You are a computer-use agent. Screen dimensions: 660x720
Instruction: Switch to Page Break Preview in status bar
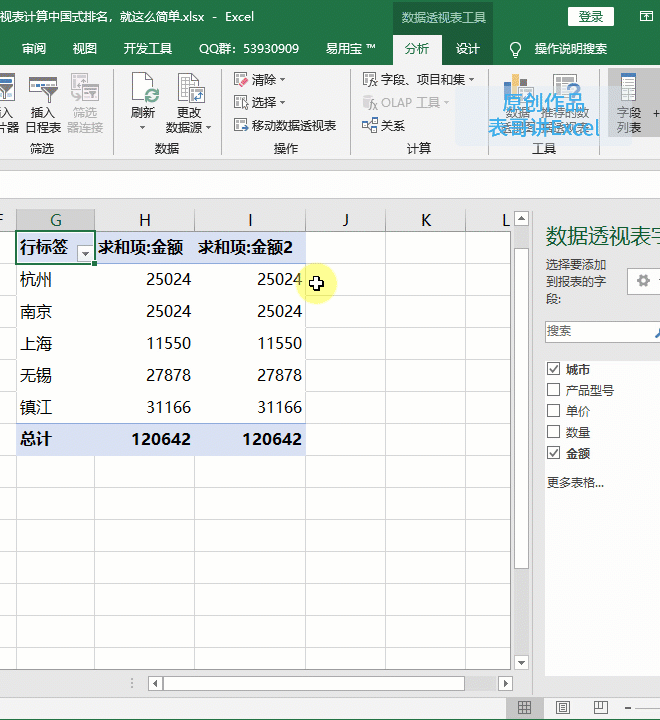click(600, 708)
